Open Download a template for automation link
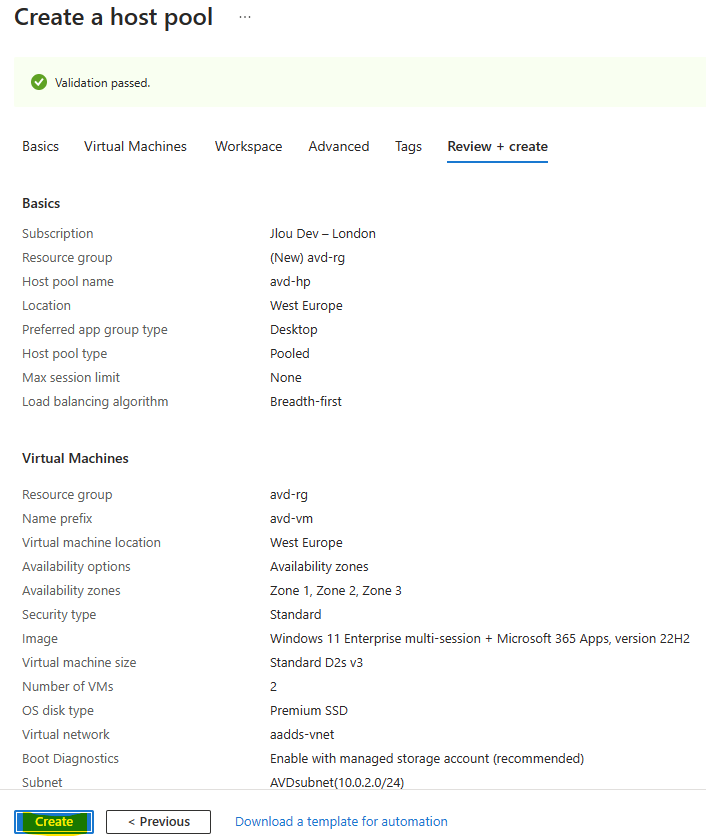This screenshot has width=706, height=837. [341, 822]
